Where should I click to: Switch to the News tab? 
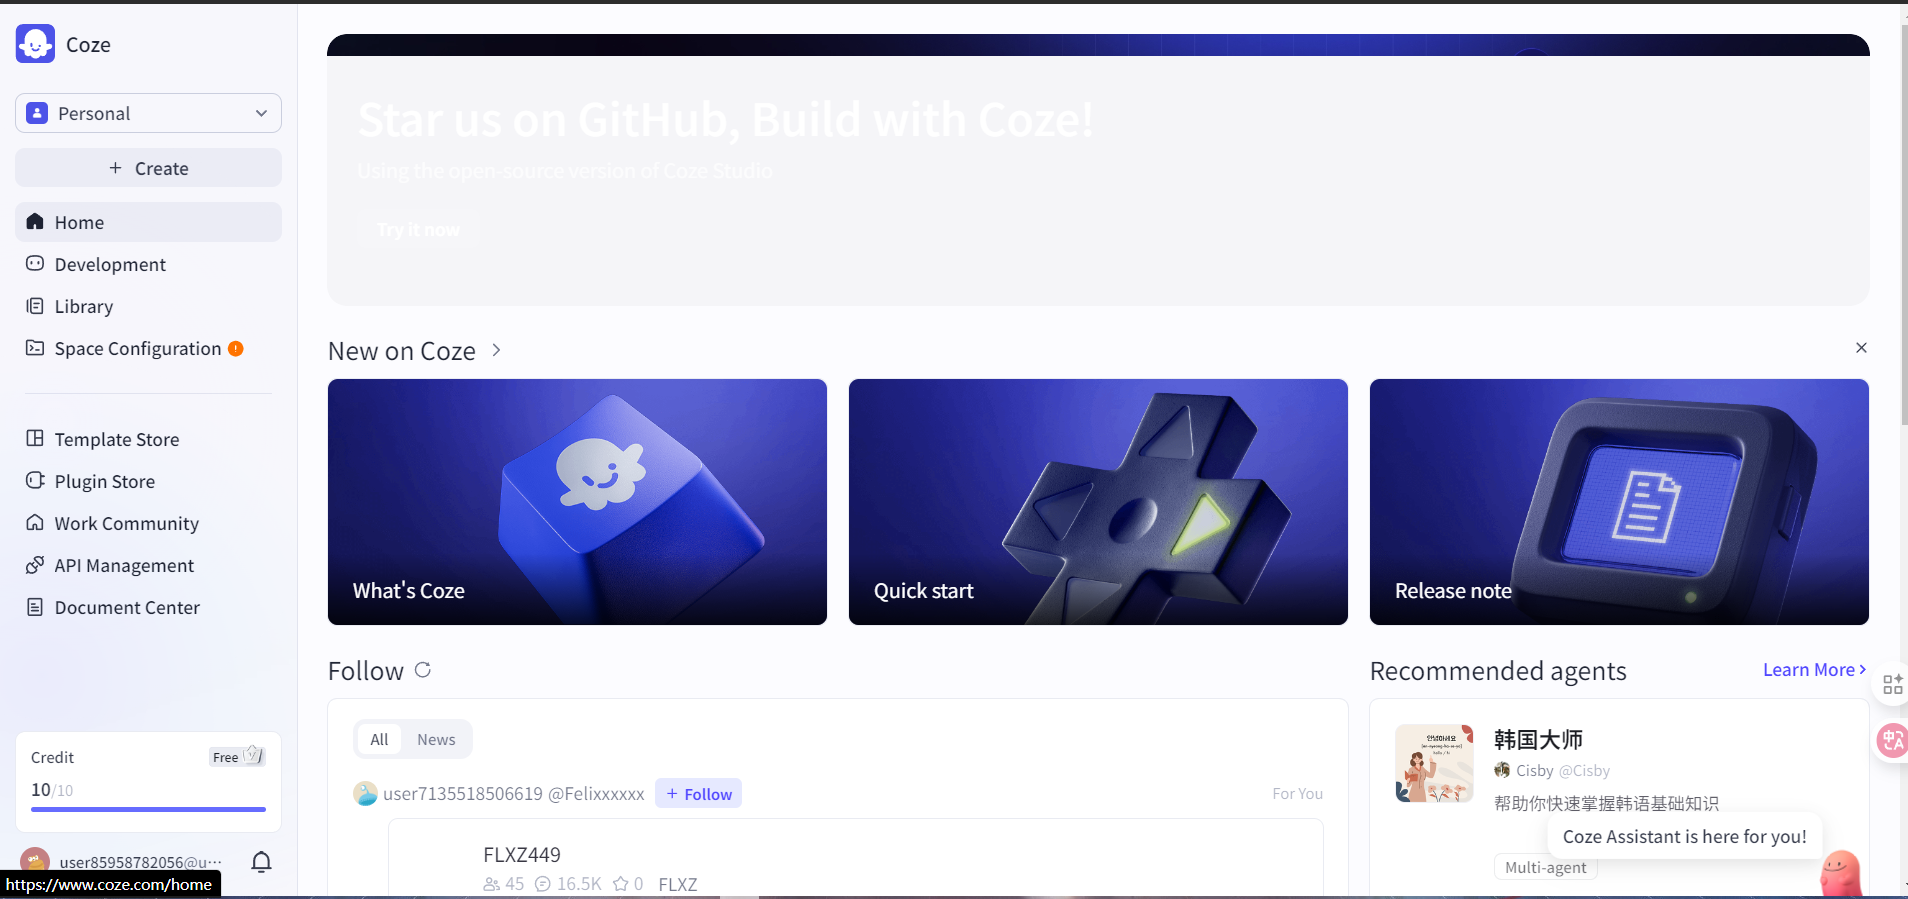pos(436,740)
